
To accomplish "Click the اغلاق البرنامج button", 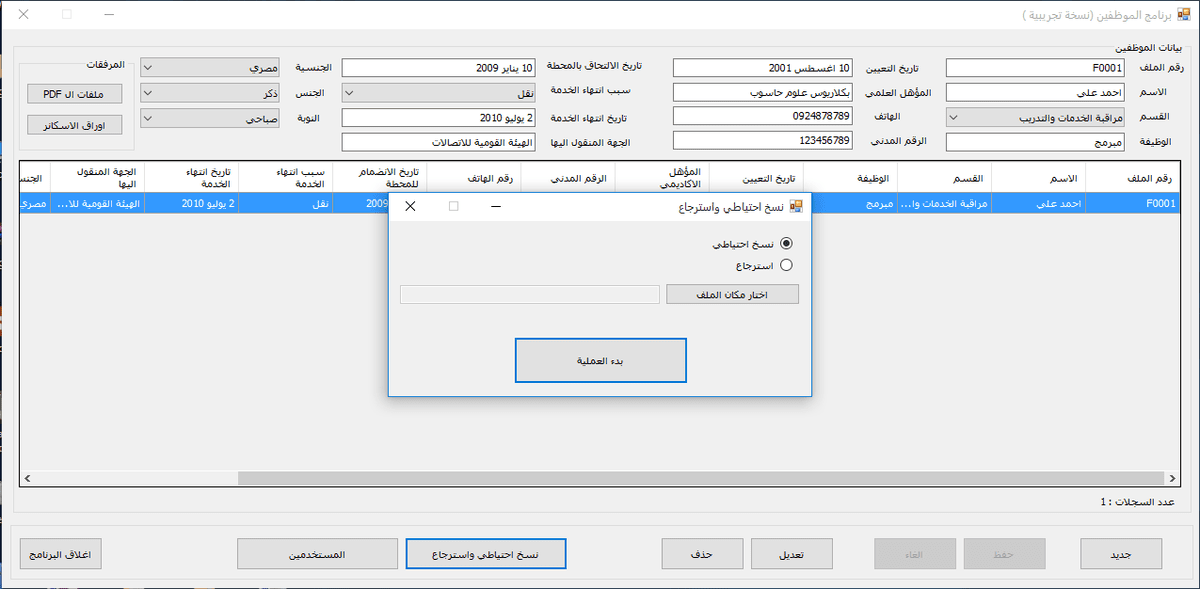I will point(61,554).
